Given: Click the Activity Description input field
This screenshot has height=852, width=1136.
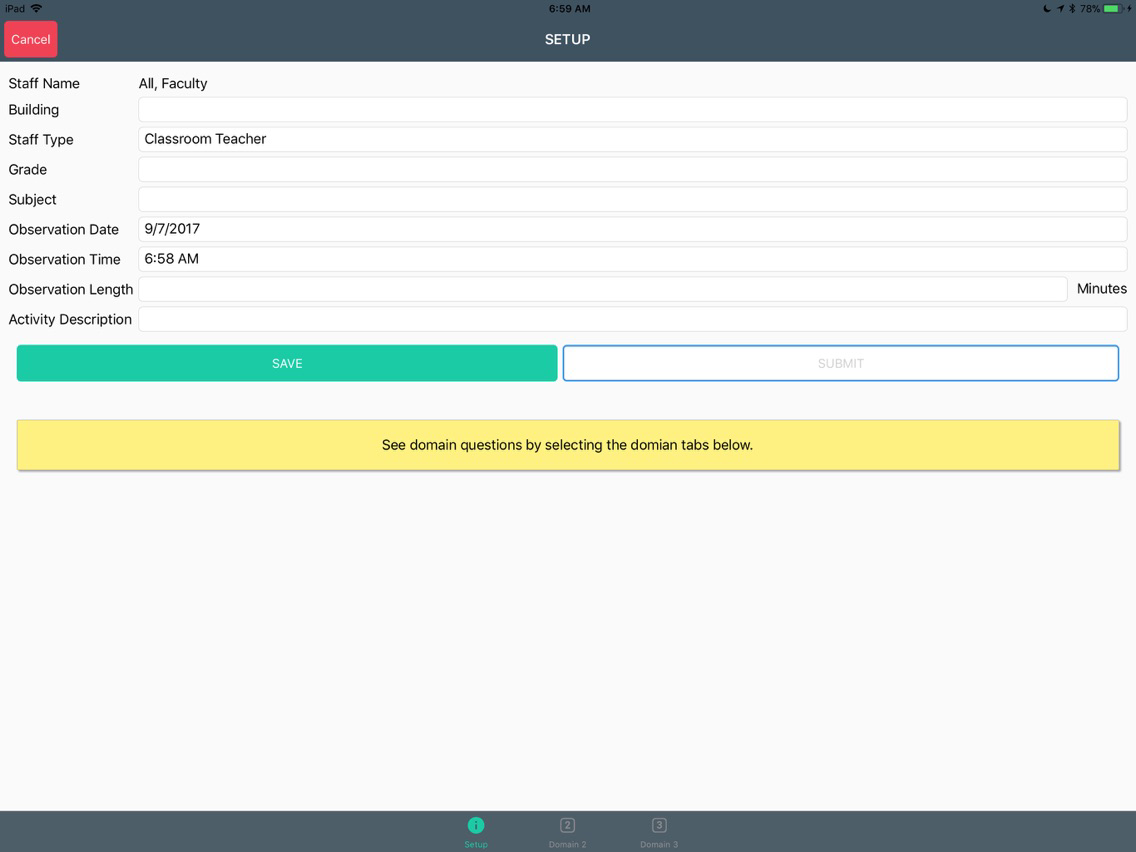Looking at the screenshot, I should [x=632, y=319].
